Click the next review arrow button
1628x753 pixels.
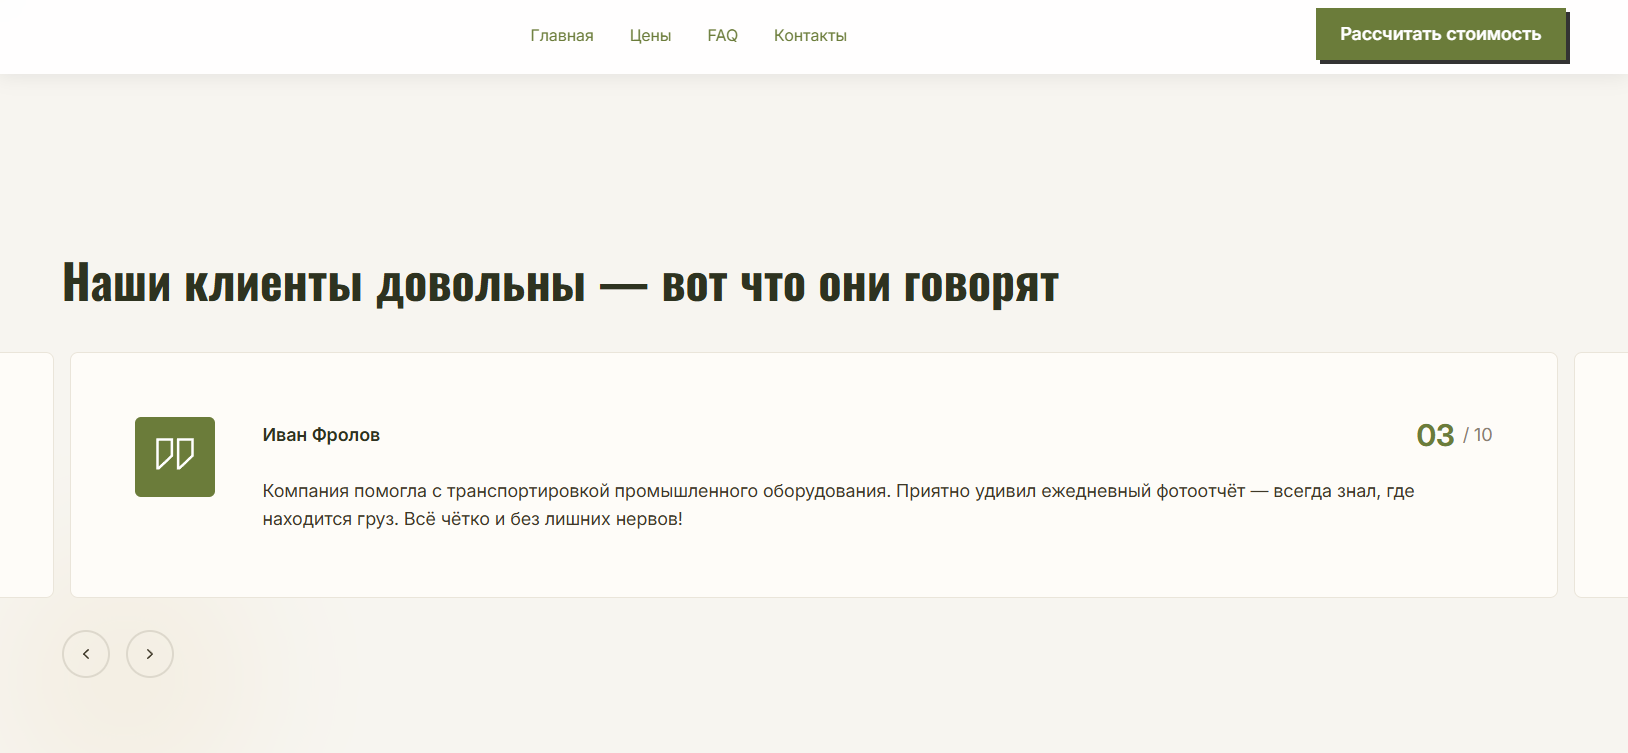click(150, 654)
